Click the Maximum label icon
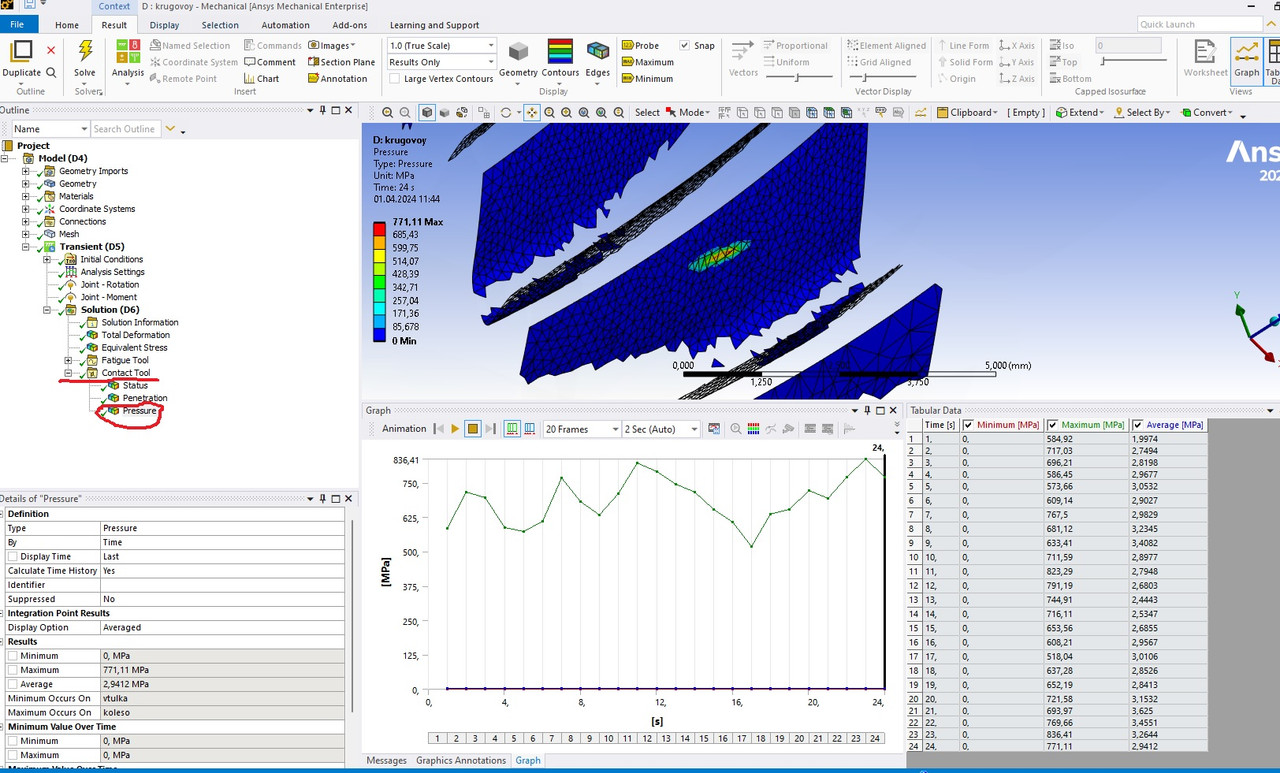This screenshot has width=1280, height=773. tap(627, 62)
